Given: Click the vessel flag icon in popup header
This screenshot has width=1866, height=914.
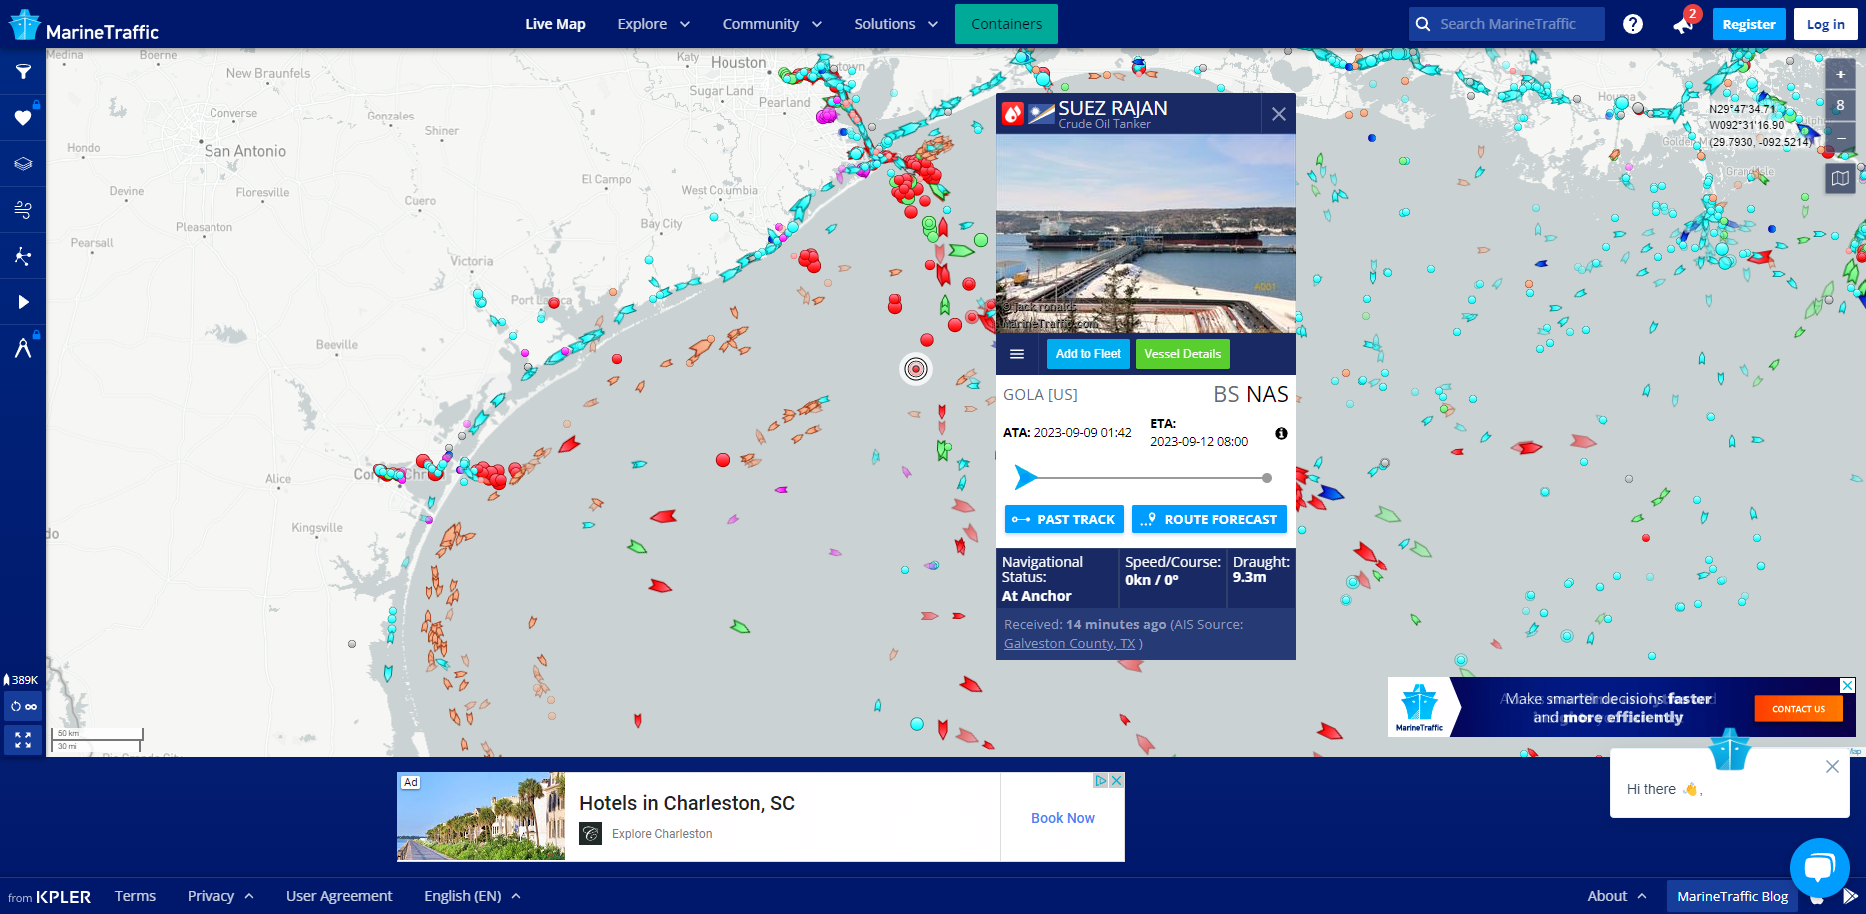Looking at the screenshot, I should pyautogui.click(x=1042, y=114).
